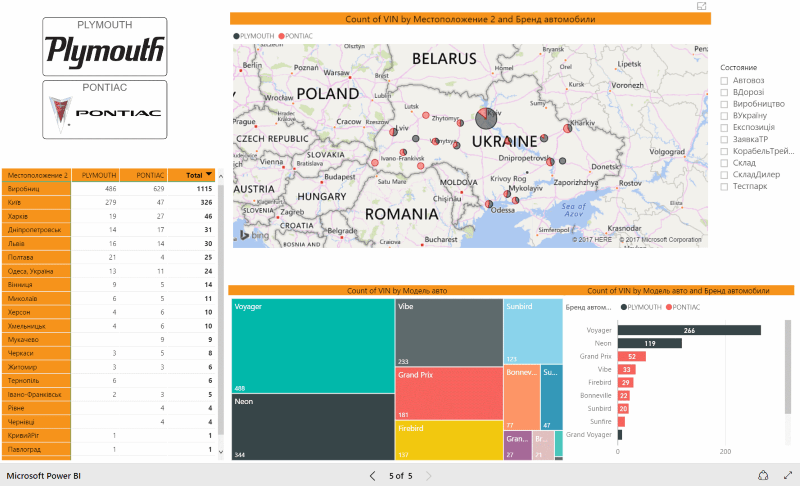
Task: Select the Київ row label
Action: (14, 202)
